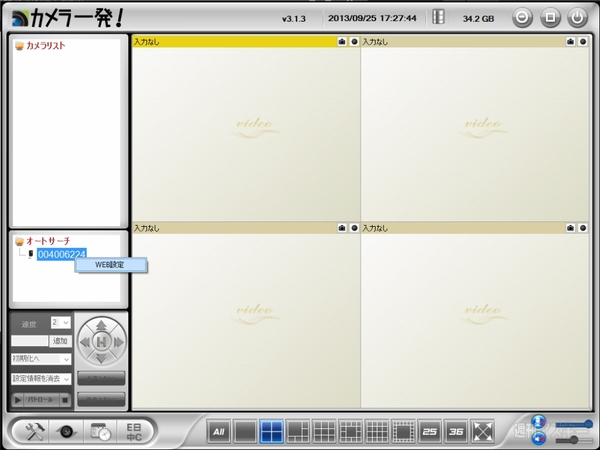The width and height of the screenshot is (600, 450).
Task: Toggle the microphone talk icon
Action: tap(538, 422)
